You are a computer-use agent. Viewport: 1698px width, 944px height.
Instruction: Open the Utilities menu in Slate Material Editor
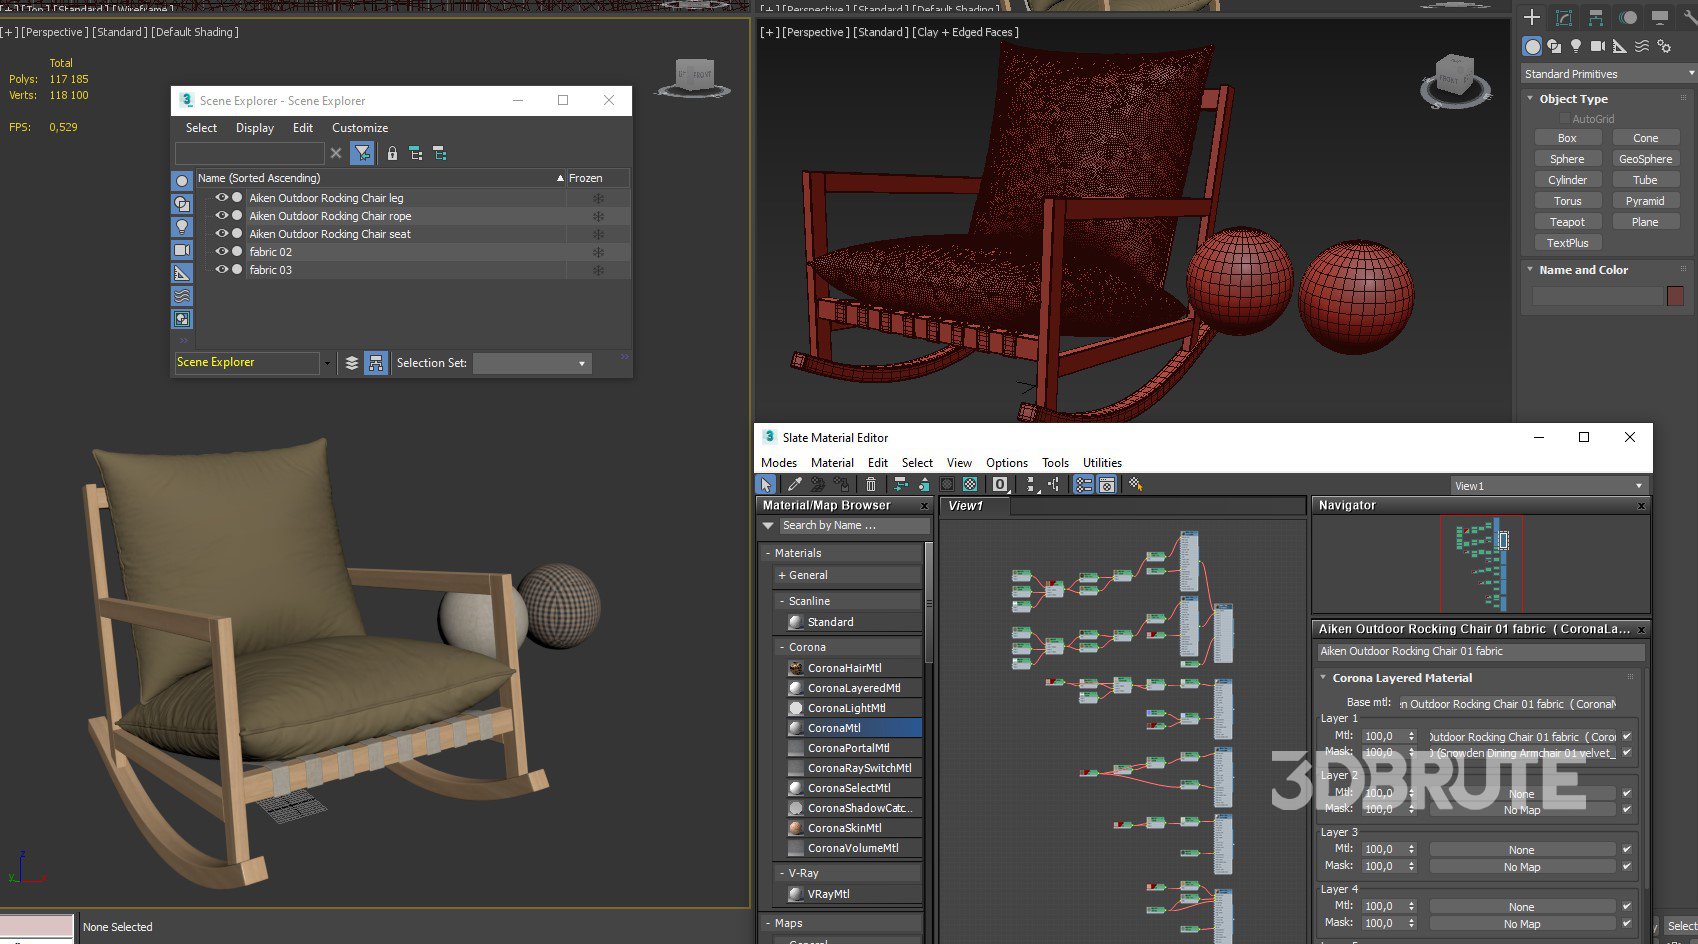coord(1102,463)
